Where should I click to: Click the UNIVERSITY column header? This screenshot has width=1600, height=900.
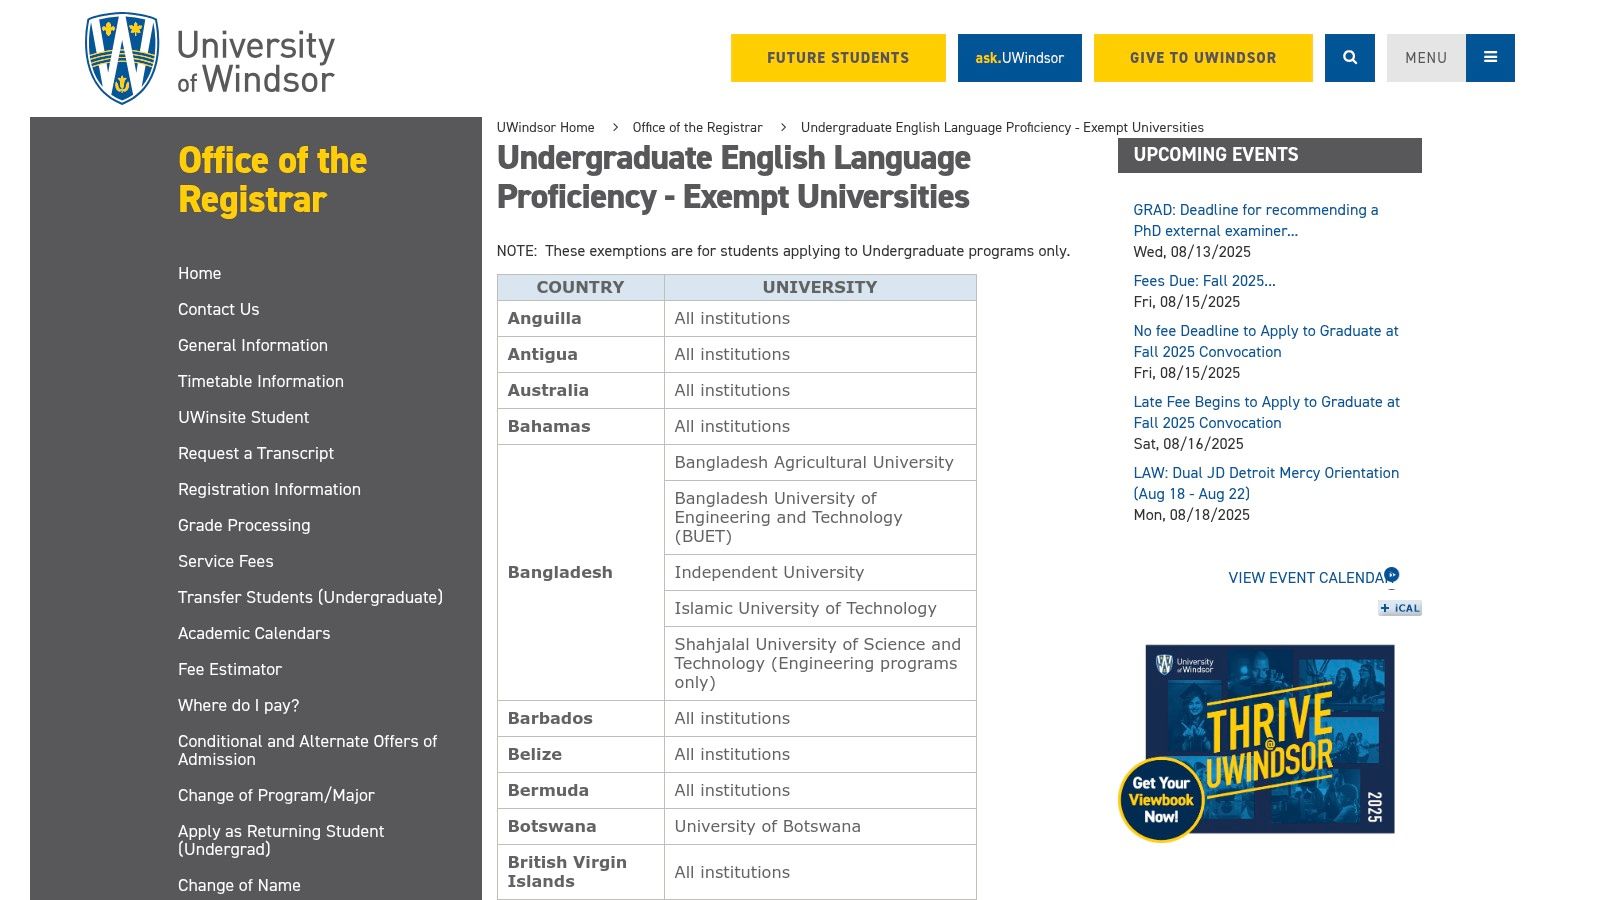[820, 287]
